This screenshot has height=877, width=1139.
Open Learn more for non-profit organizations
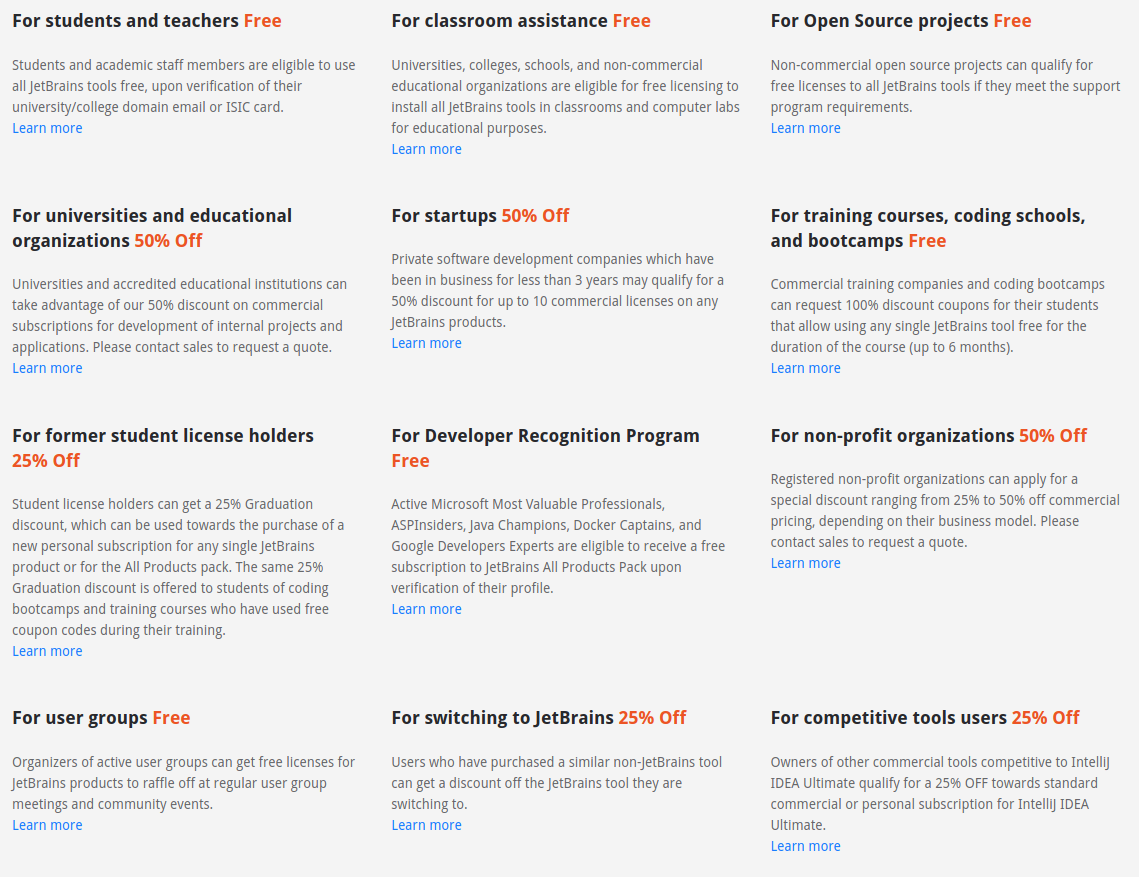(x=805, y=563)
